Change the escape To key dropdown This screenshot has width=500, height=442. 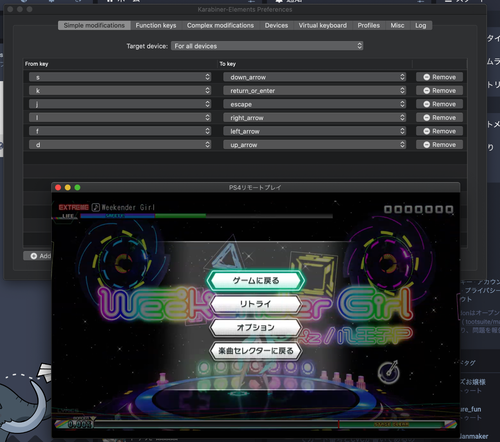pos(315,104)
